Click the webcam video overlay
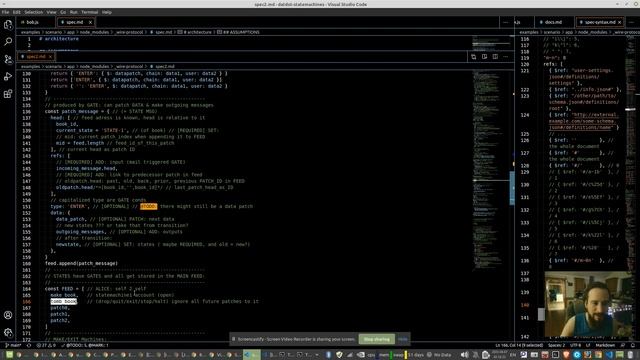 click(588, 304)
